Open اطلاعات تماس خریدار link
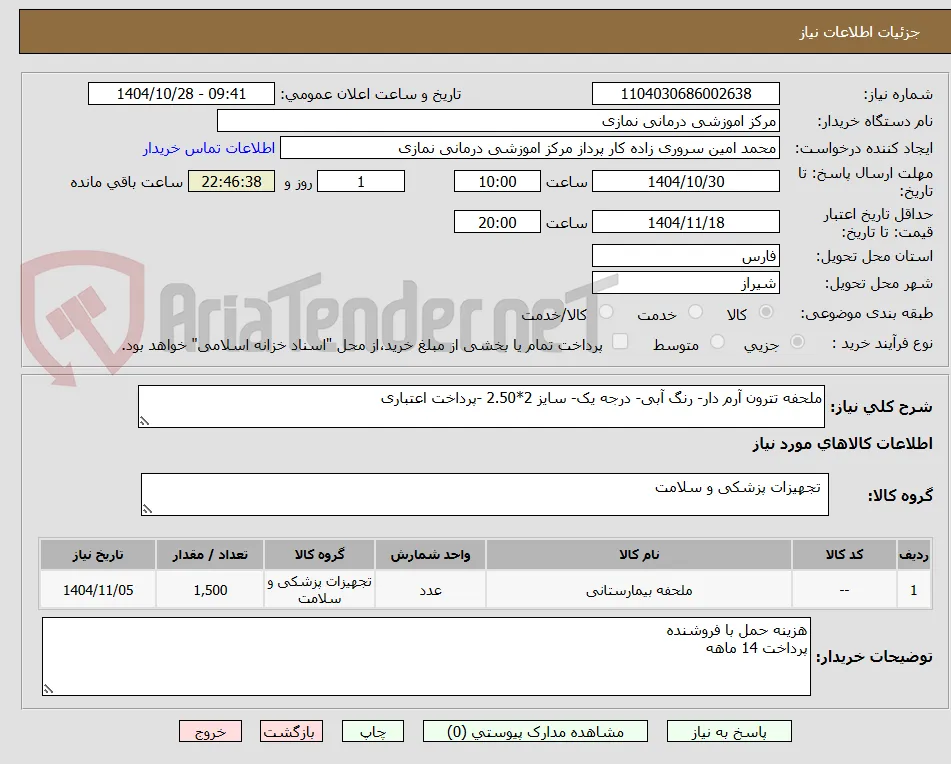 tap(209, 149)
